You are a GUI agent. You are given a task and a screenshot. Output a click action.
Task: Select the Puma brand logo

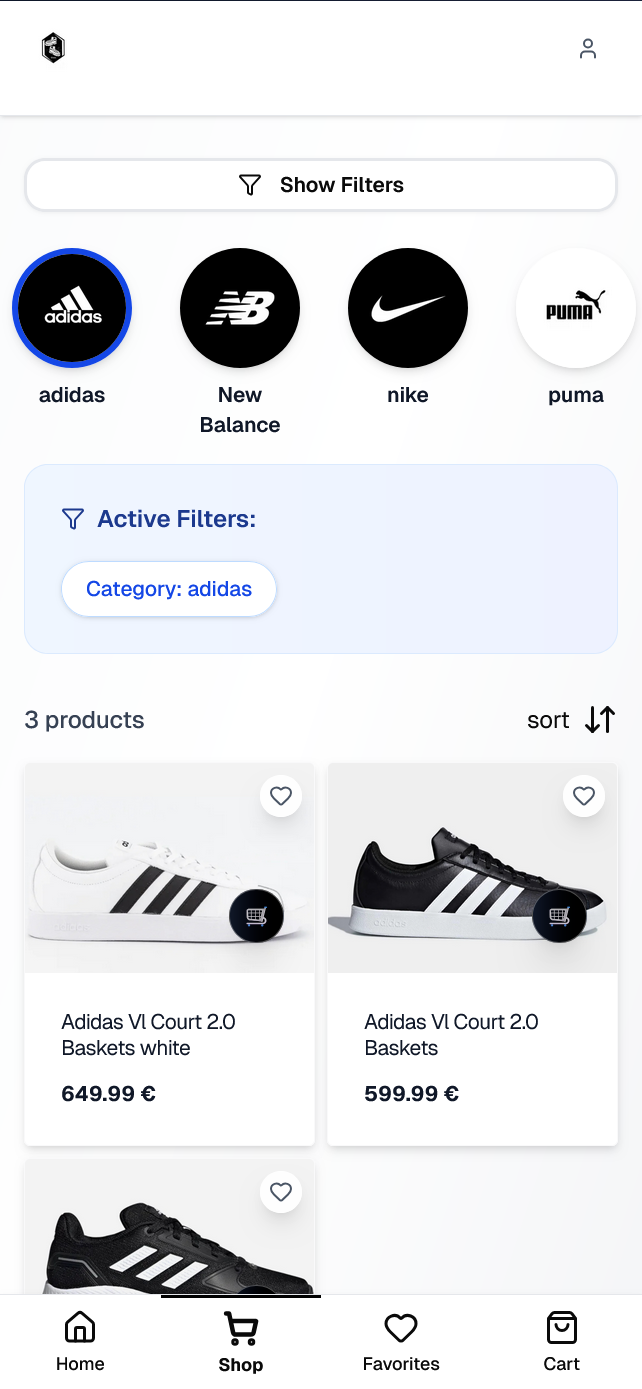tap(576, 309)
